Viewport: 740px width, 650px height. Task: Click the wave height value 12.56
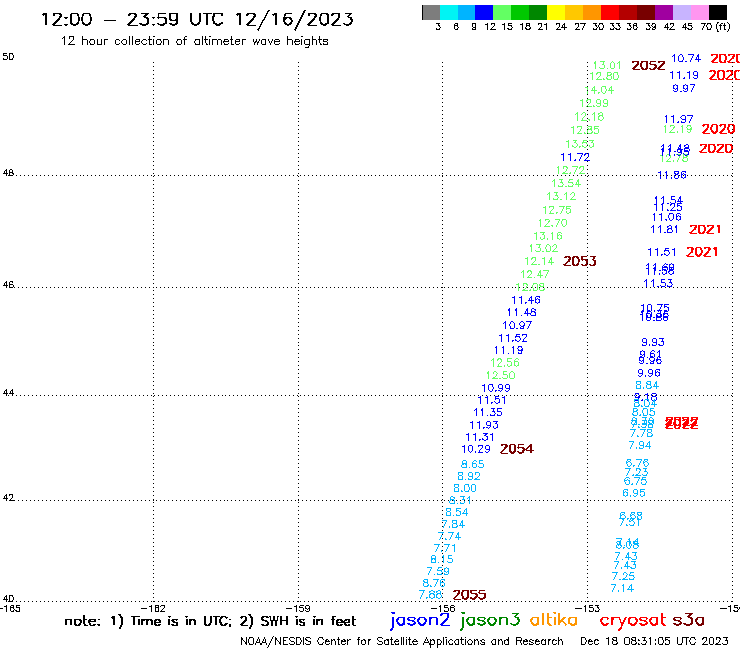(505, 363)
